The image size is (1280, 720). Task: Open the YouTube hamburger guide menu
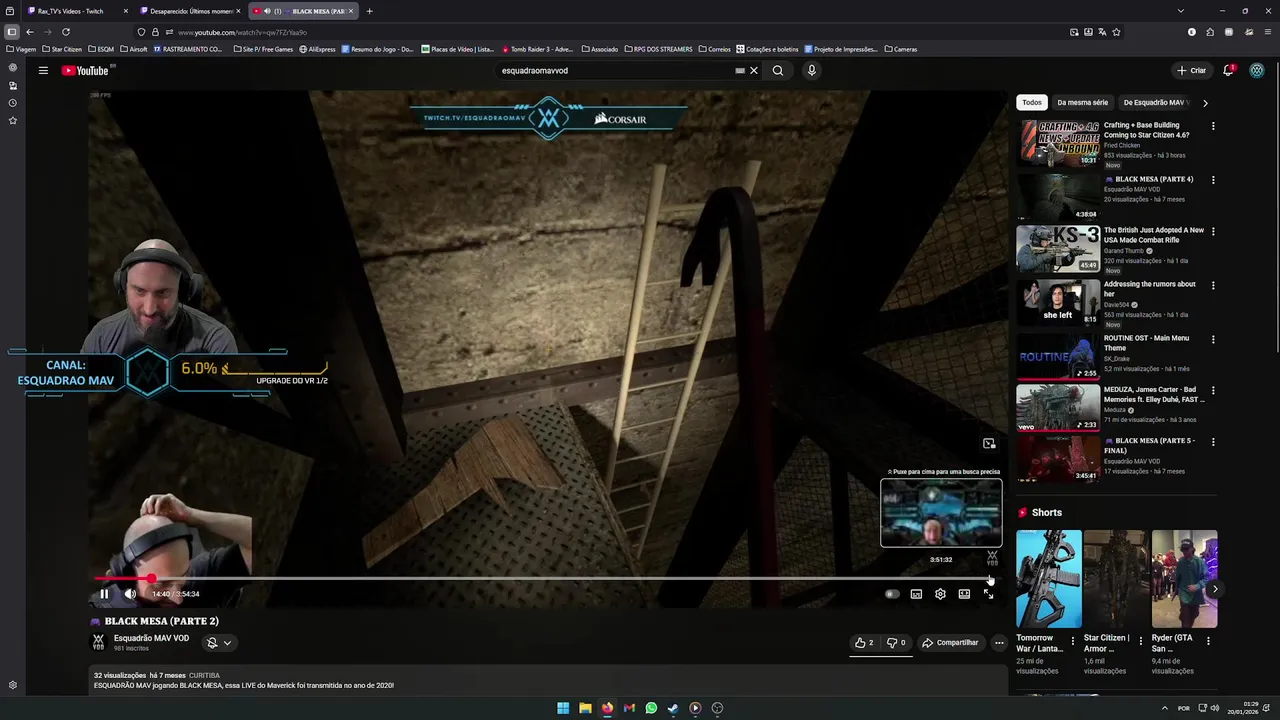(x=43, y=70)
